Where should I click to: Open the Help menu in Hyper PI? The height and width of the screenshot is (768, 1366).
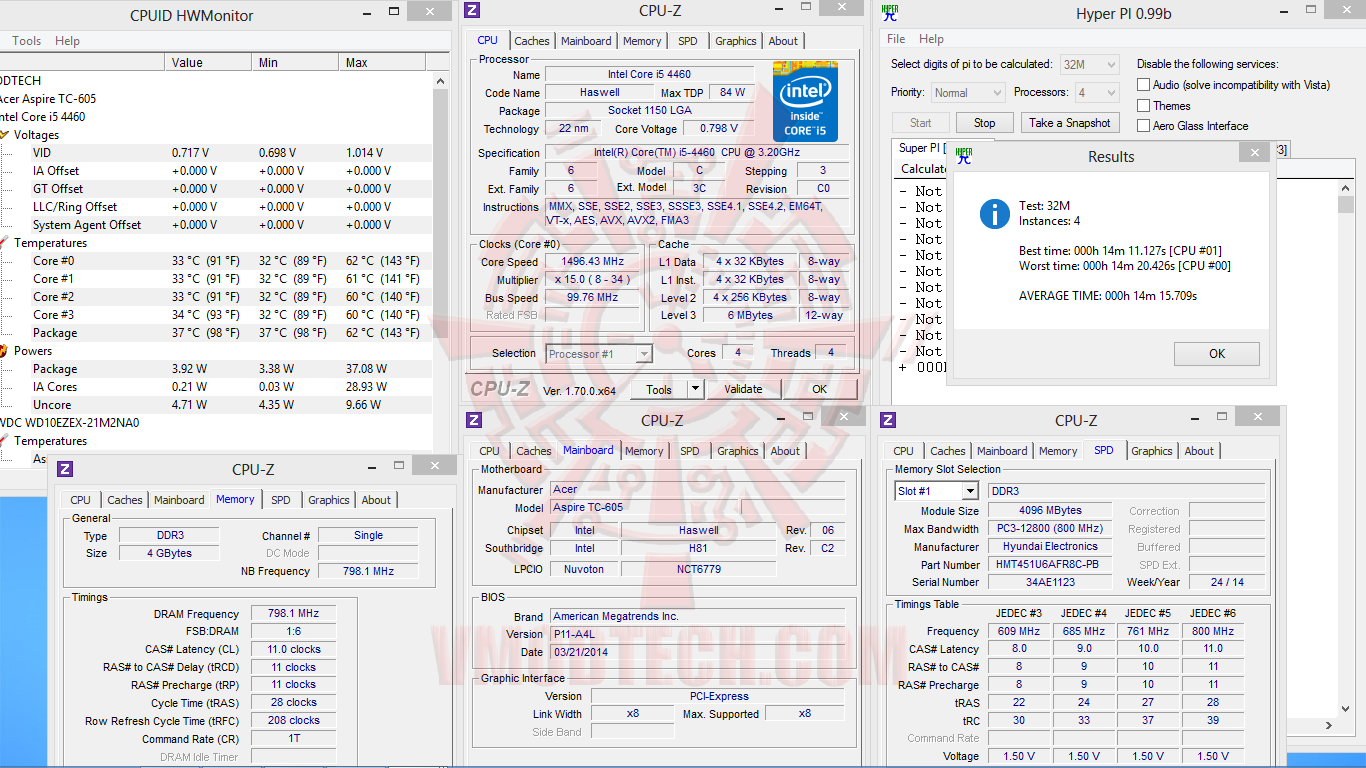point(931,39)
